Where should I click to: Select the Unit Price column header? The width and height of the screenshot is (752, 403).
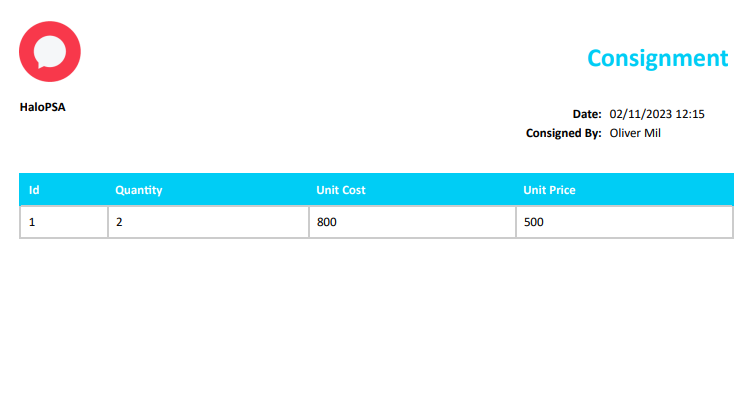click(549, 189)
